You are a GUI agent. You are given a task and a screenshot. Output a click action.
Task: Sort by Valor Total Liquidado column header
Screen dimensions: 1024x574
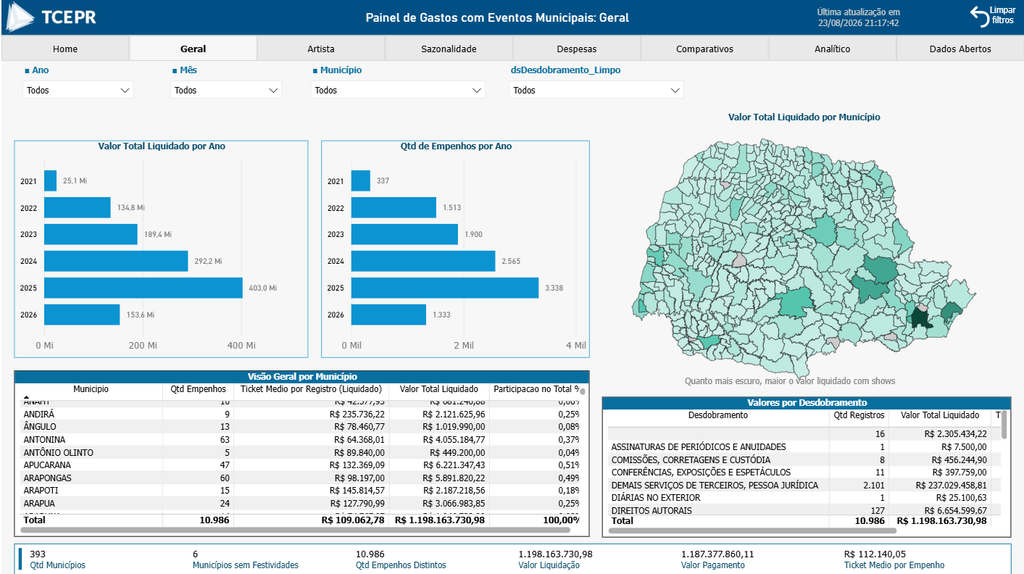pos(439,389)
